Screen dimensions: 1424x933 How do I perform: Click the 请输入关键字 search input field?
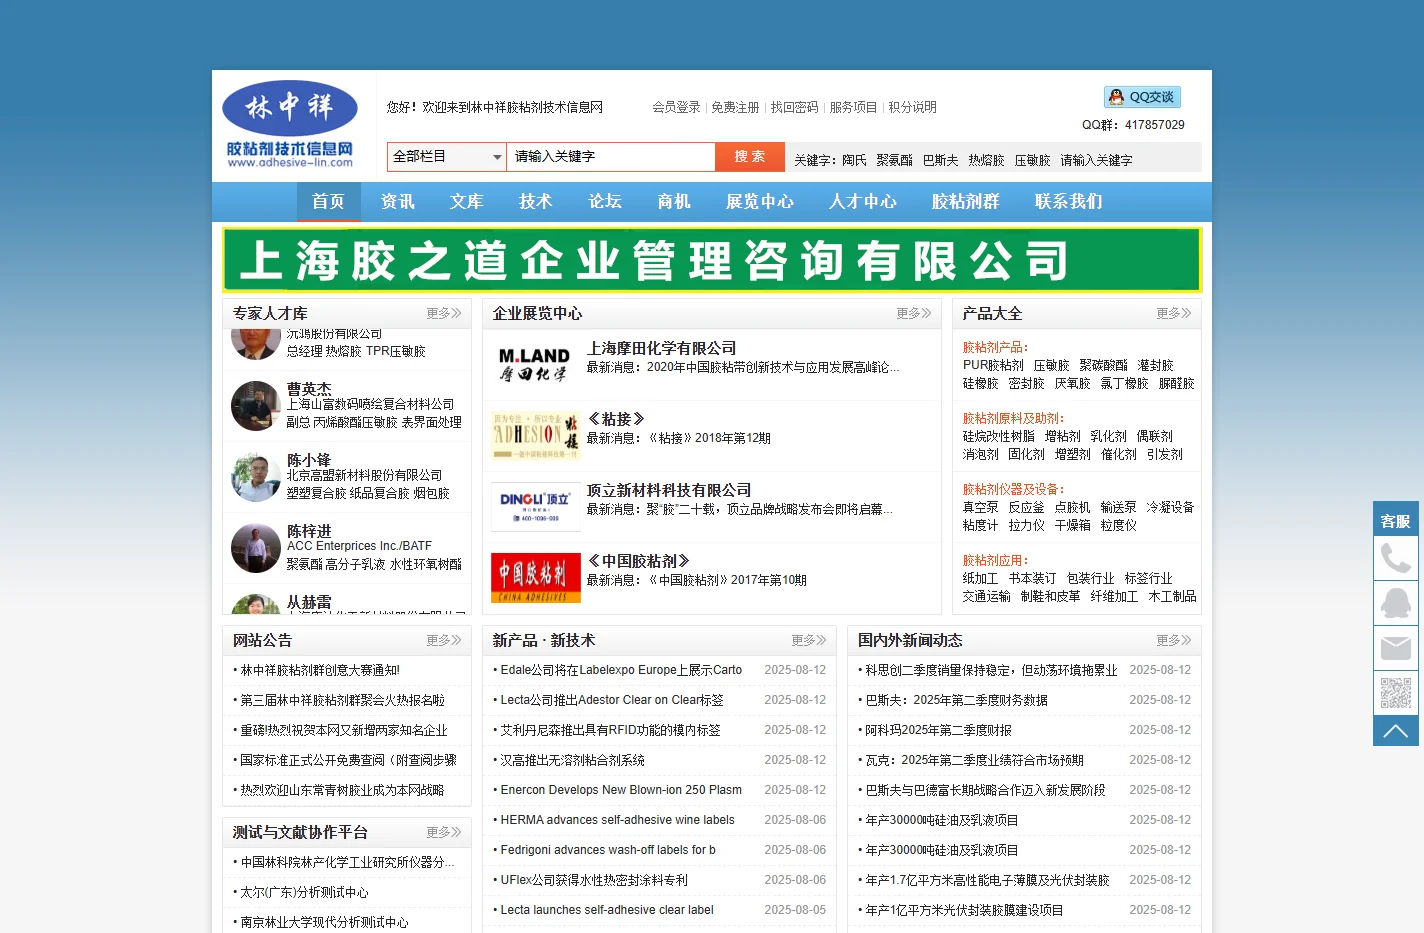[x=611, y=157]
